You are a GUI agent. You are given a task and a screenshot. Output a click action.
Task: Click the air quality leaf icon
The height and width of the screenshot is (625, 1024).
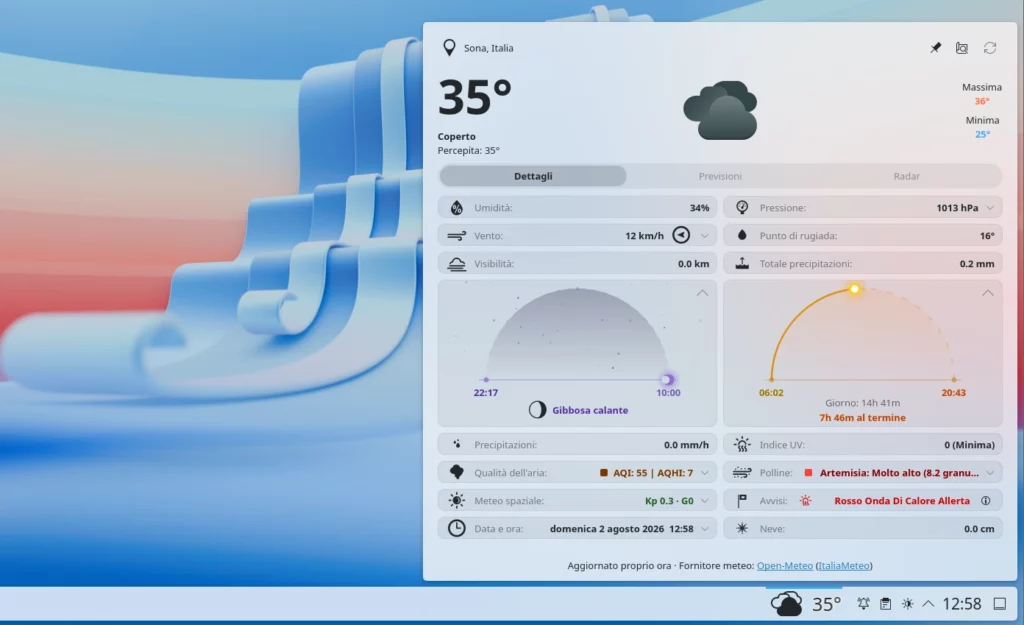[456, 472]
